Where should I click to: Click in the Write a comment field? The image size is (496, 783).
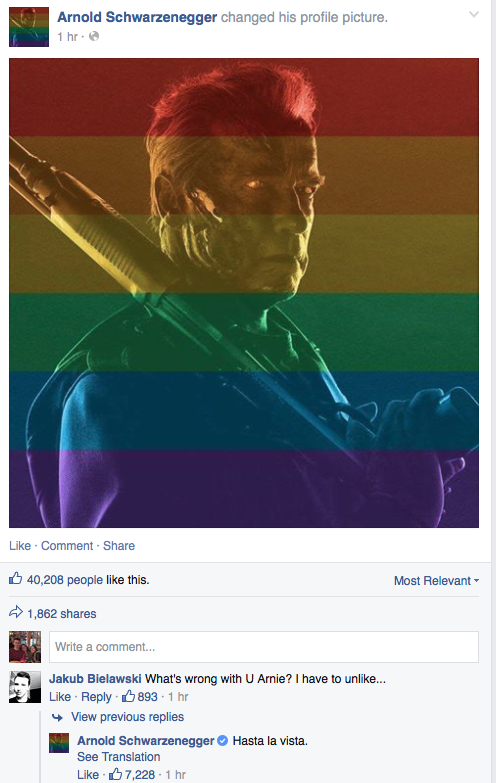(x=264, y=647)
